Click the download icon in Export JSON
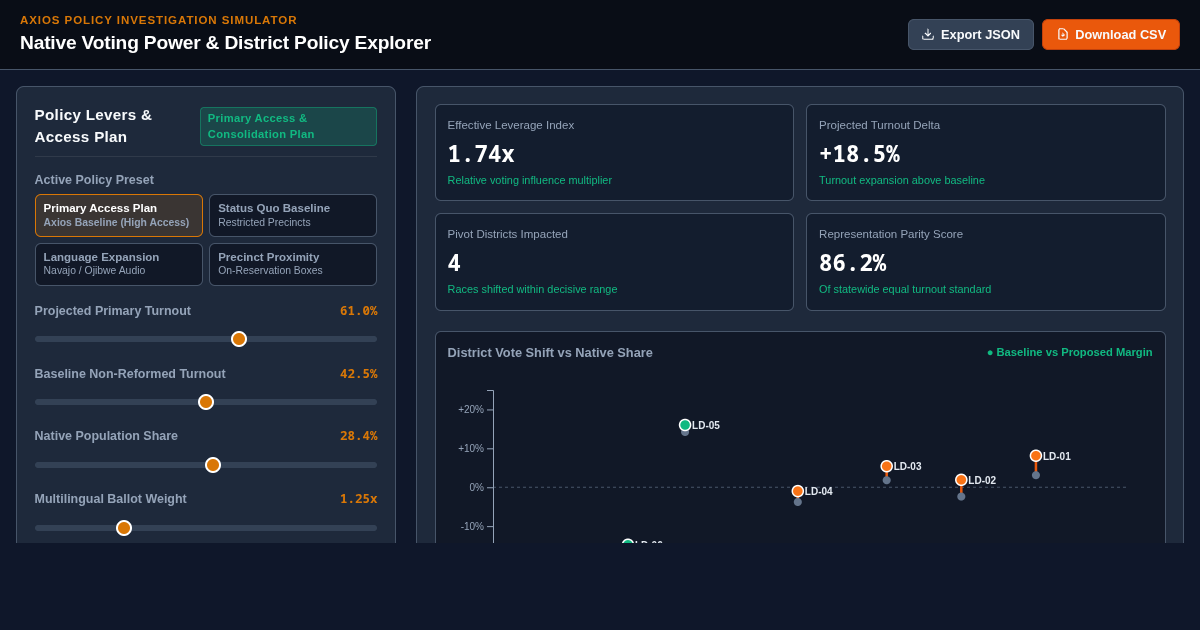Screen dimensions: 1200x630 click(928, 34)
